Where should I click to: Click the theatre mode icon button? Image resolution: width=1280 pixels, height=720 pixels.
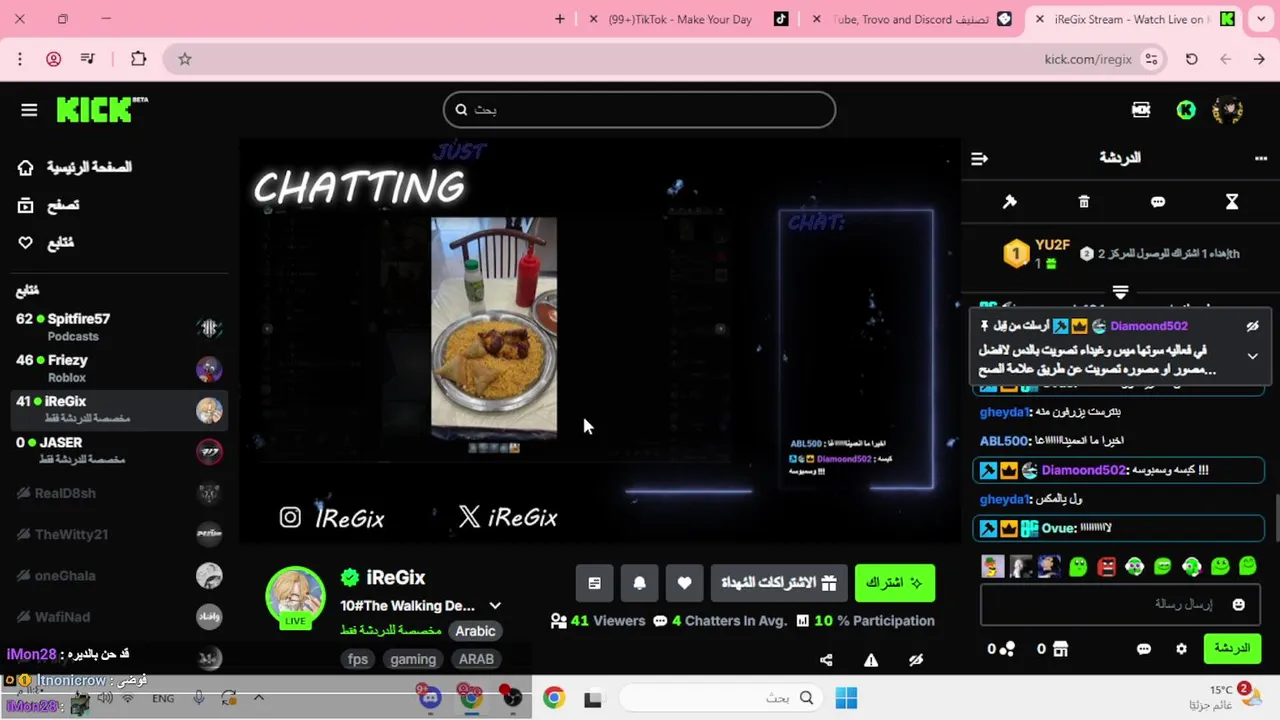pyautogui.click(x=594, y=583)
